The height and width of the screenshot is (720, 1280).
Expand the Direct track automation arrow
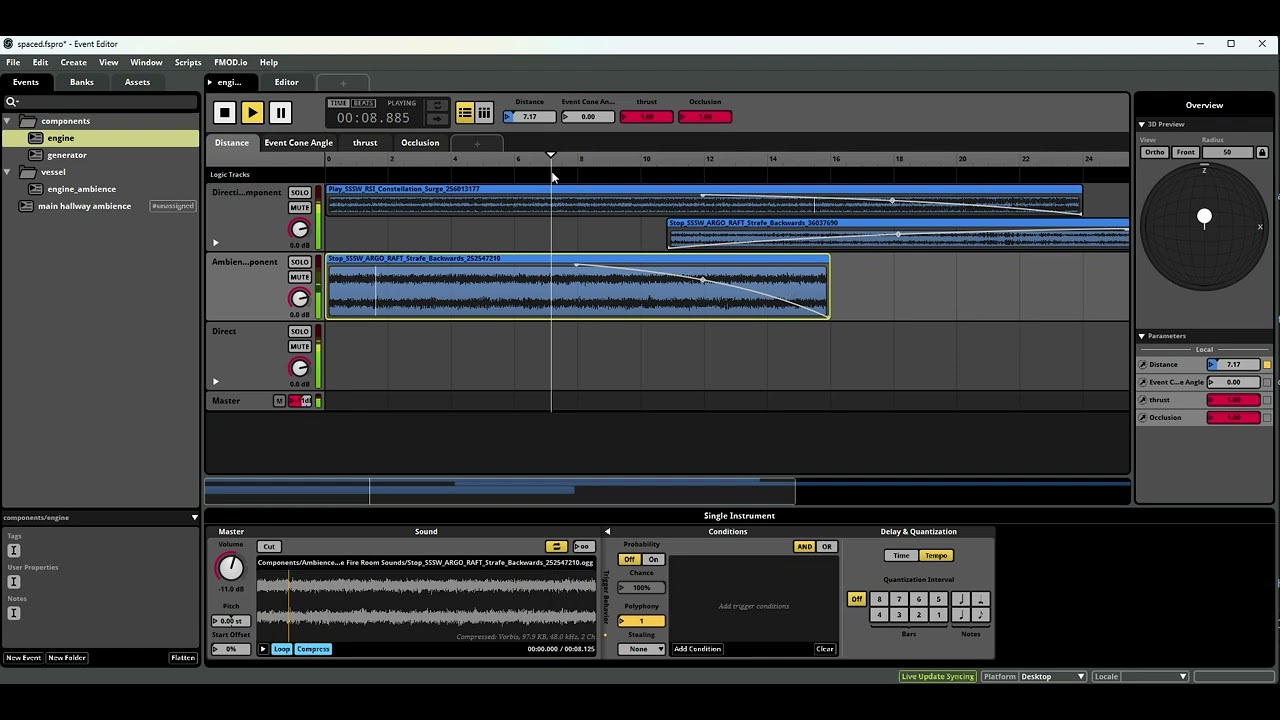click(x=215, y=381)
